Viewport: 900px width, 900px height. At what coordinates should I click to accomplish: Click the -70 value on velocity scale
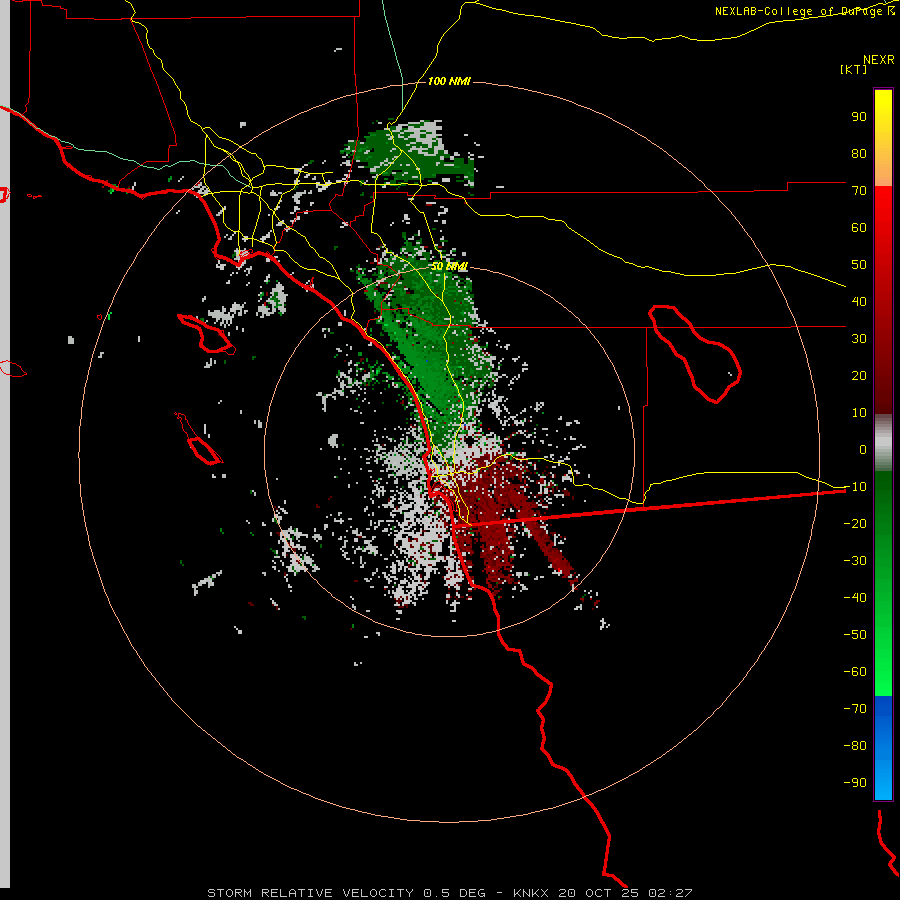pos(855,708)
